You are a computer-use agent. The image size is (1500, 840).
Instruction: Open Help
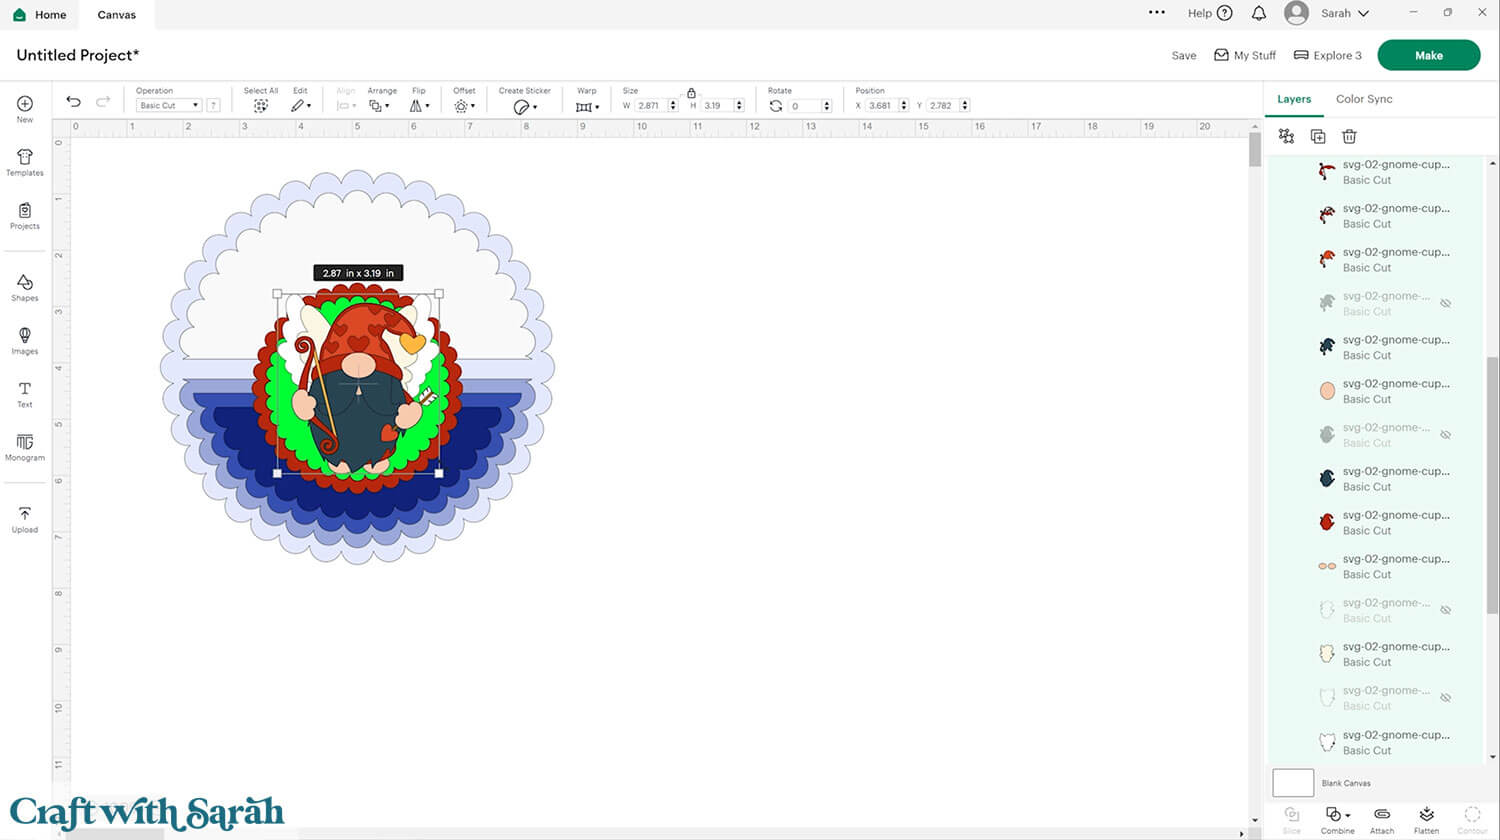(1210, 13)
